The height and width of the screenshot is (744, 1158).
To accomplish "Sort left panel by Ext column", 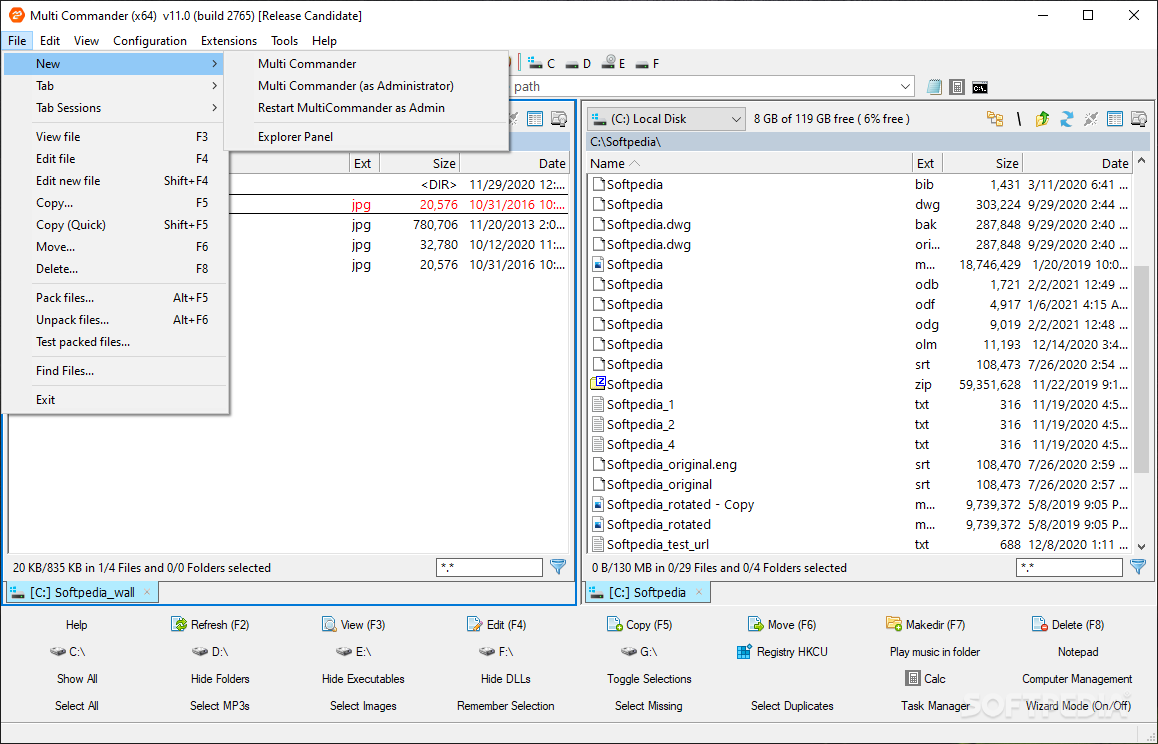I will [x=363, y=163].
